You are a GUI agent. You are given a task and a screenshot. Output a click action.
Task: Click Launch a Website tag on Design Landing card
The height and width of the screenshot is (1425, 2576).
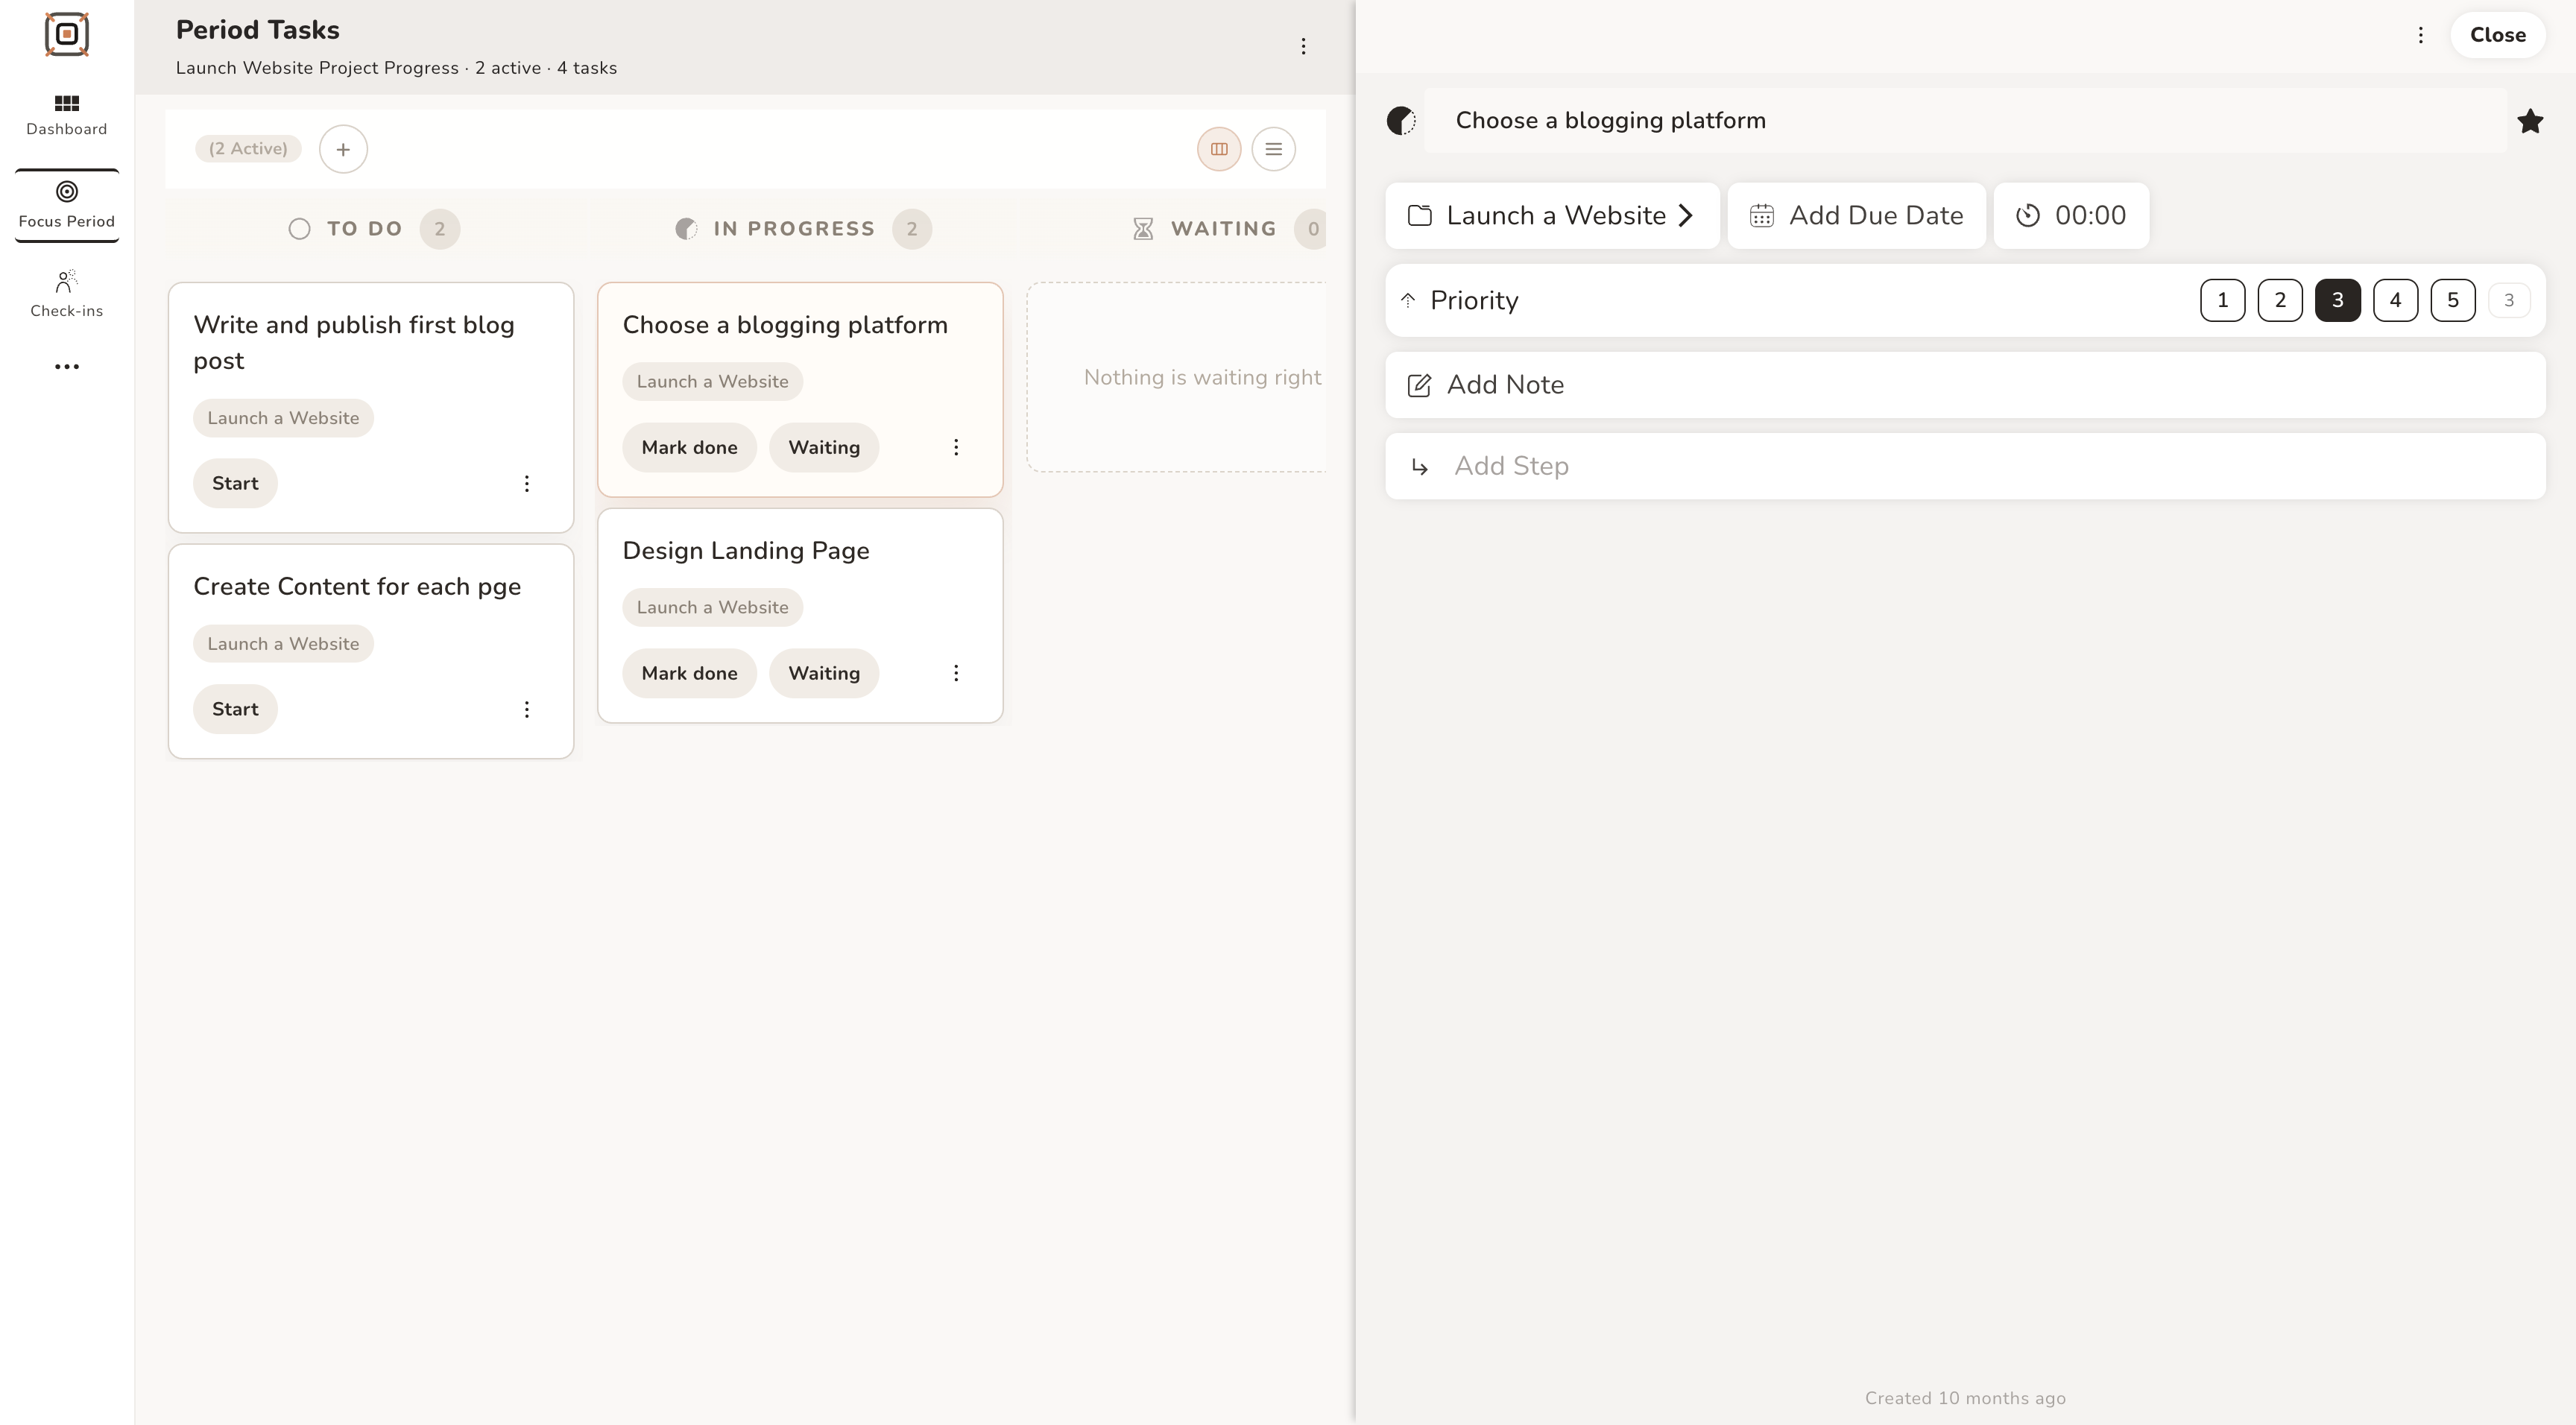(x=712, y=608)
